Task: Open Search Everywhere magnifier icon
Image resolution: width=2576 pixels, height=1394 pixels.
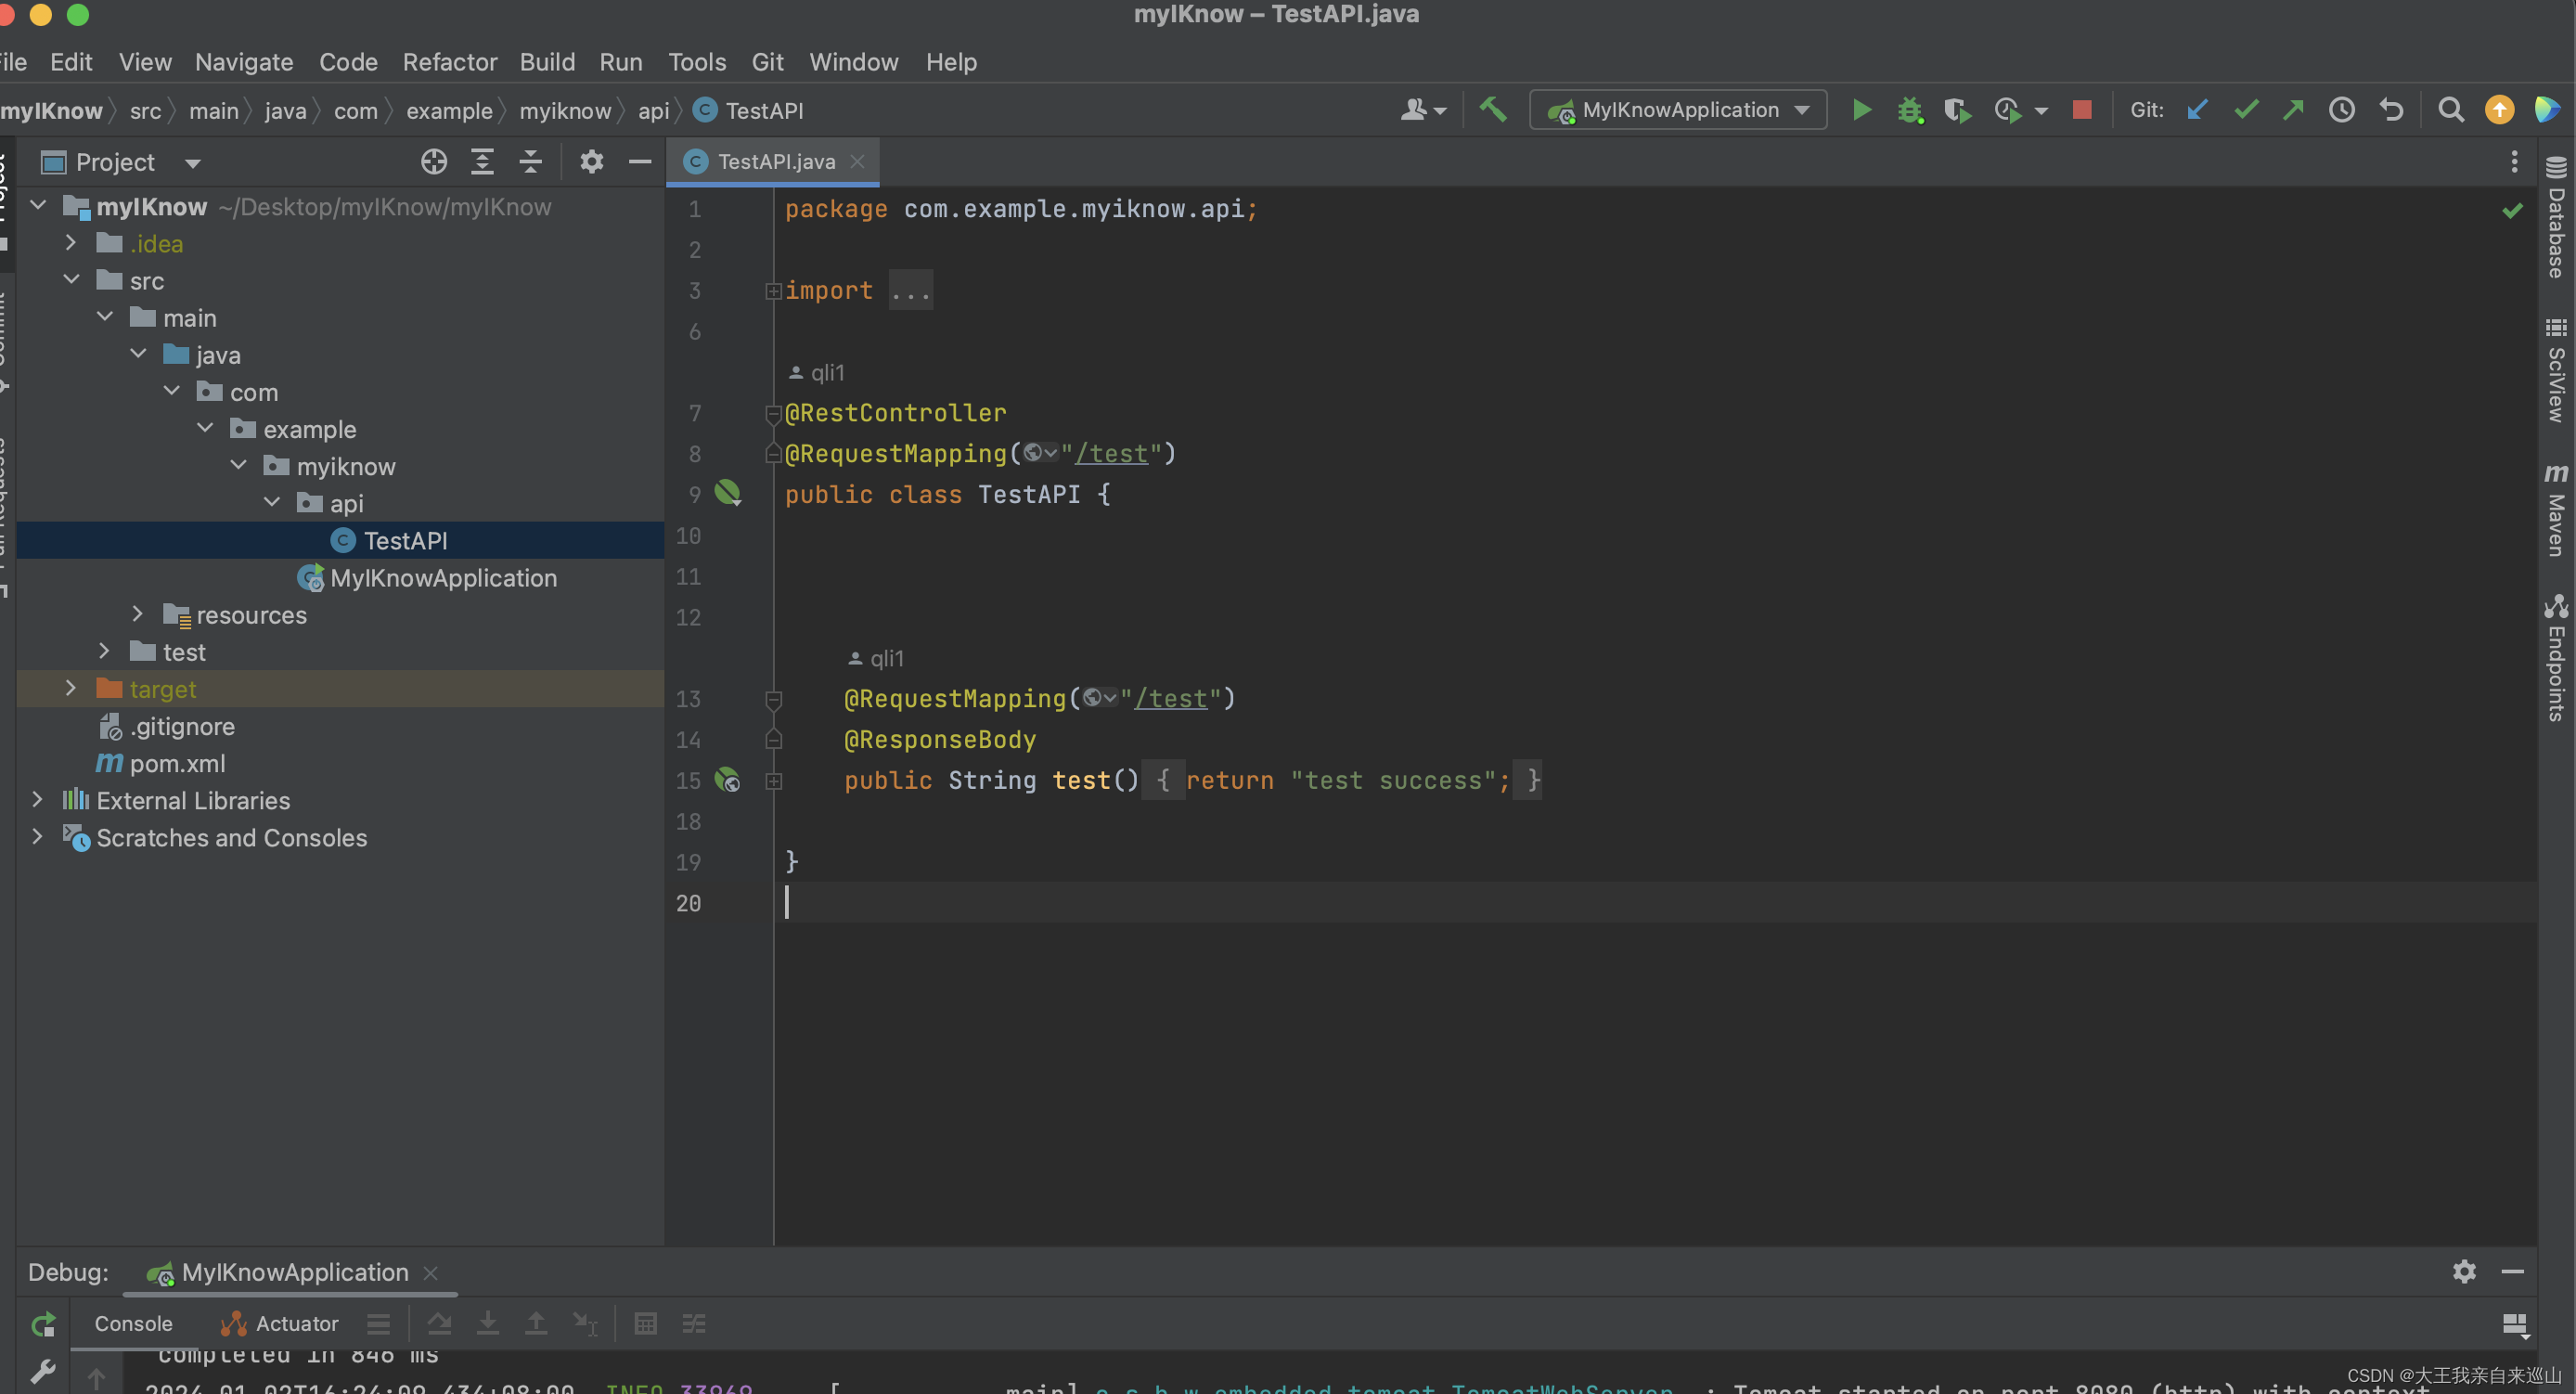Action: 2450,110
